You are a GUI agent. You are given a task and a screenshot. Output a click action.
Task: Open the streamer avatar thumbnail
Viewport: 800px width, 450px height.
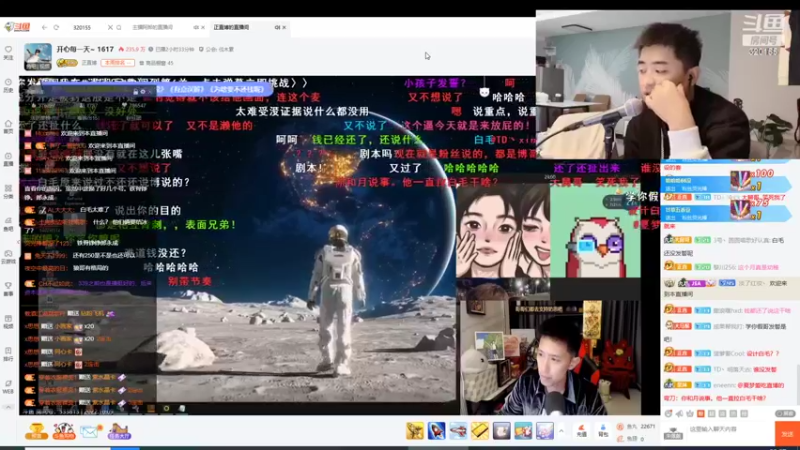tap(38, 57)
